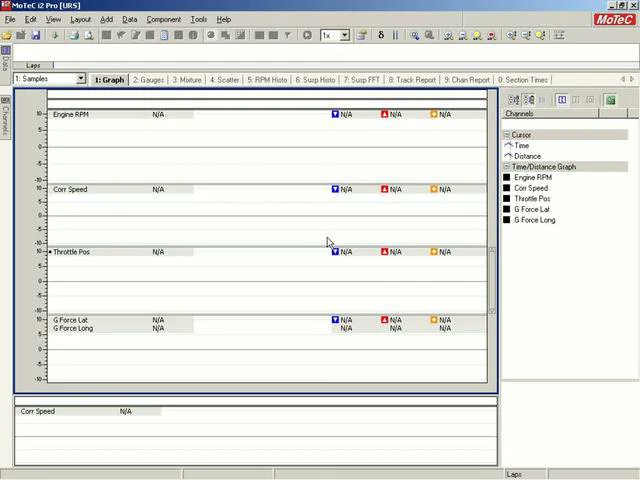Screen dimensions: 640x480
Task: Select Distance under Cursor in channel list
Action: [527, 156]
